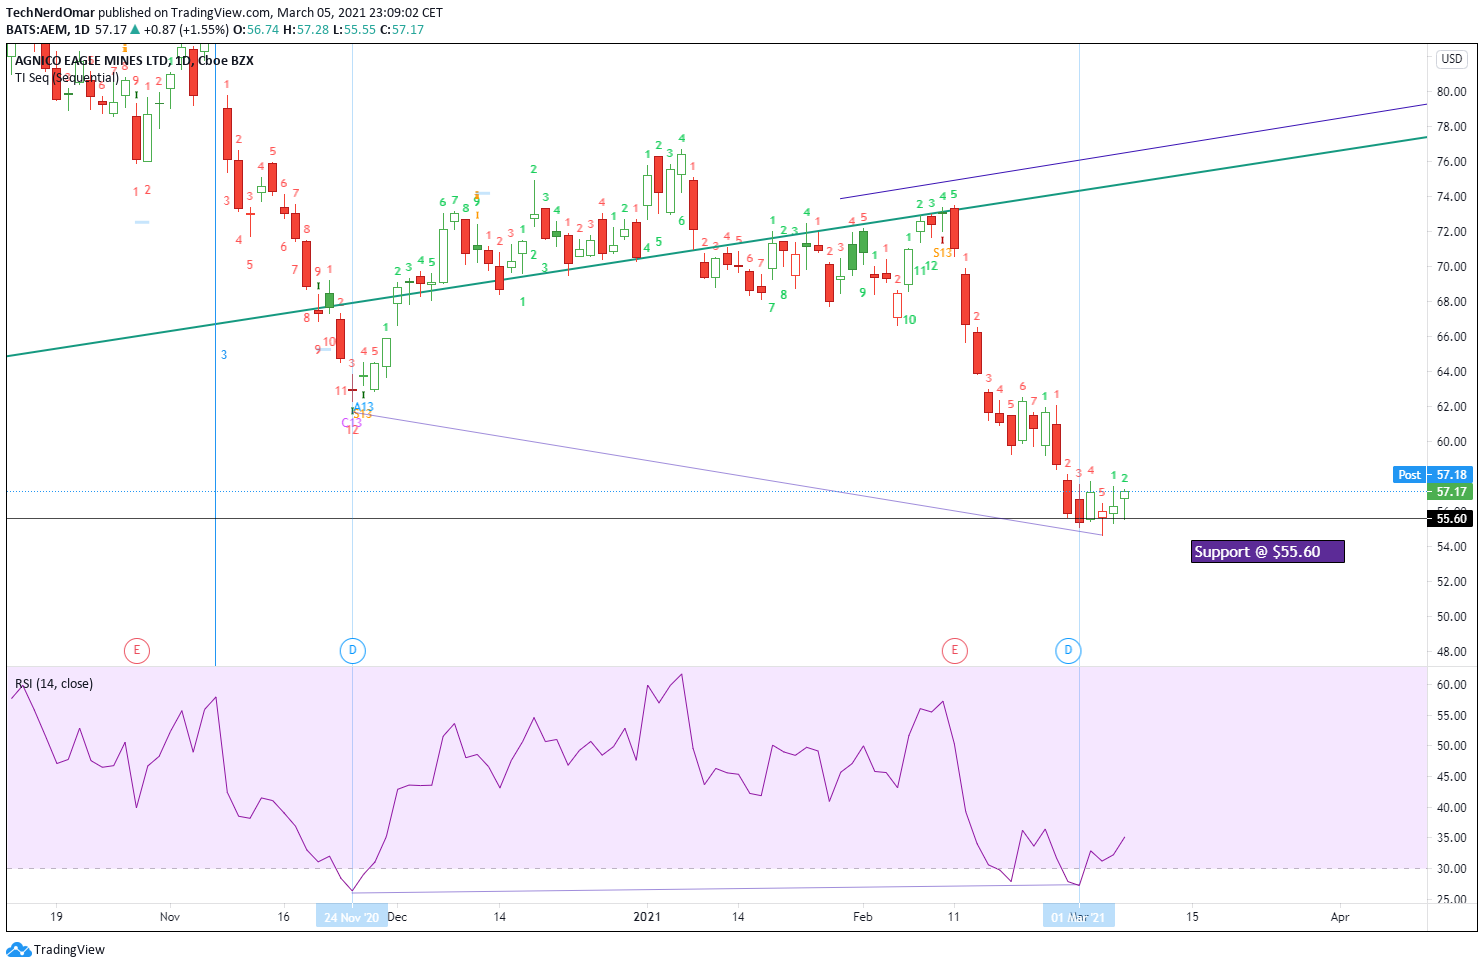Click the 78.00 value on price axis

click(x=1451, y=127)
